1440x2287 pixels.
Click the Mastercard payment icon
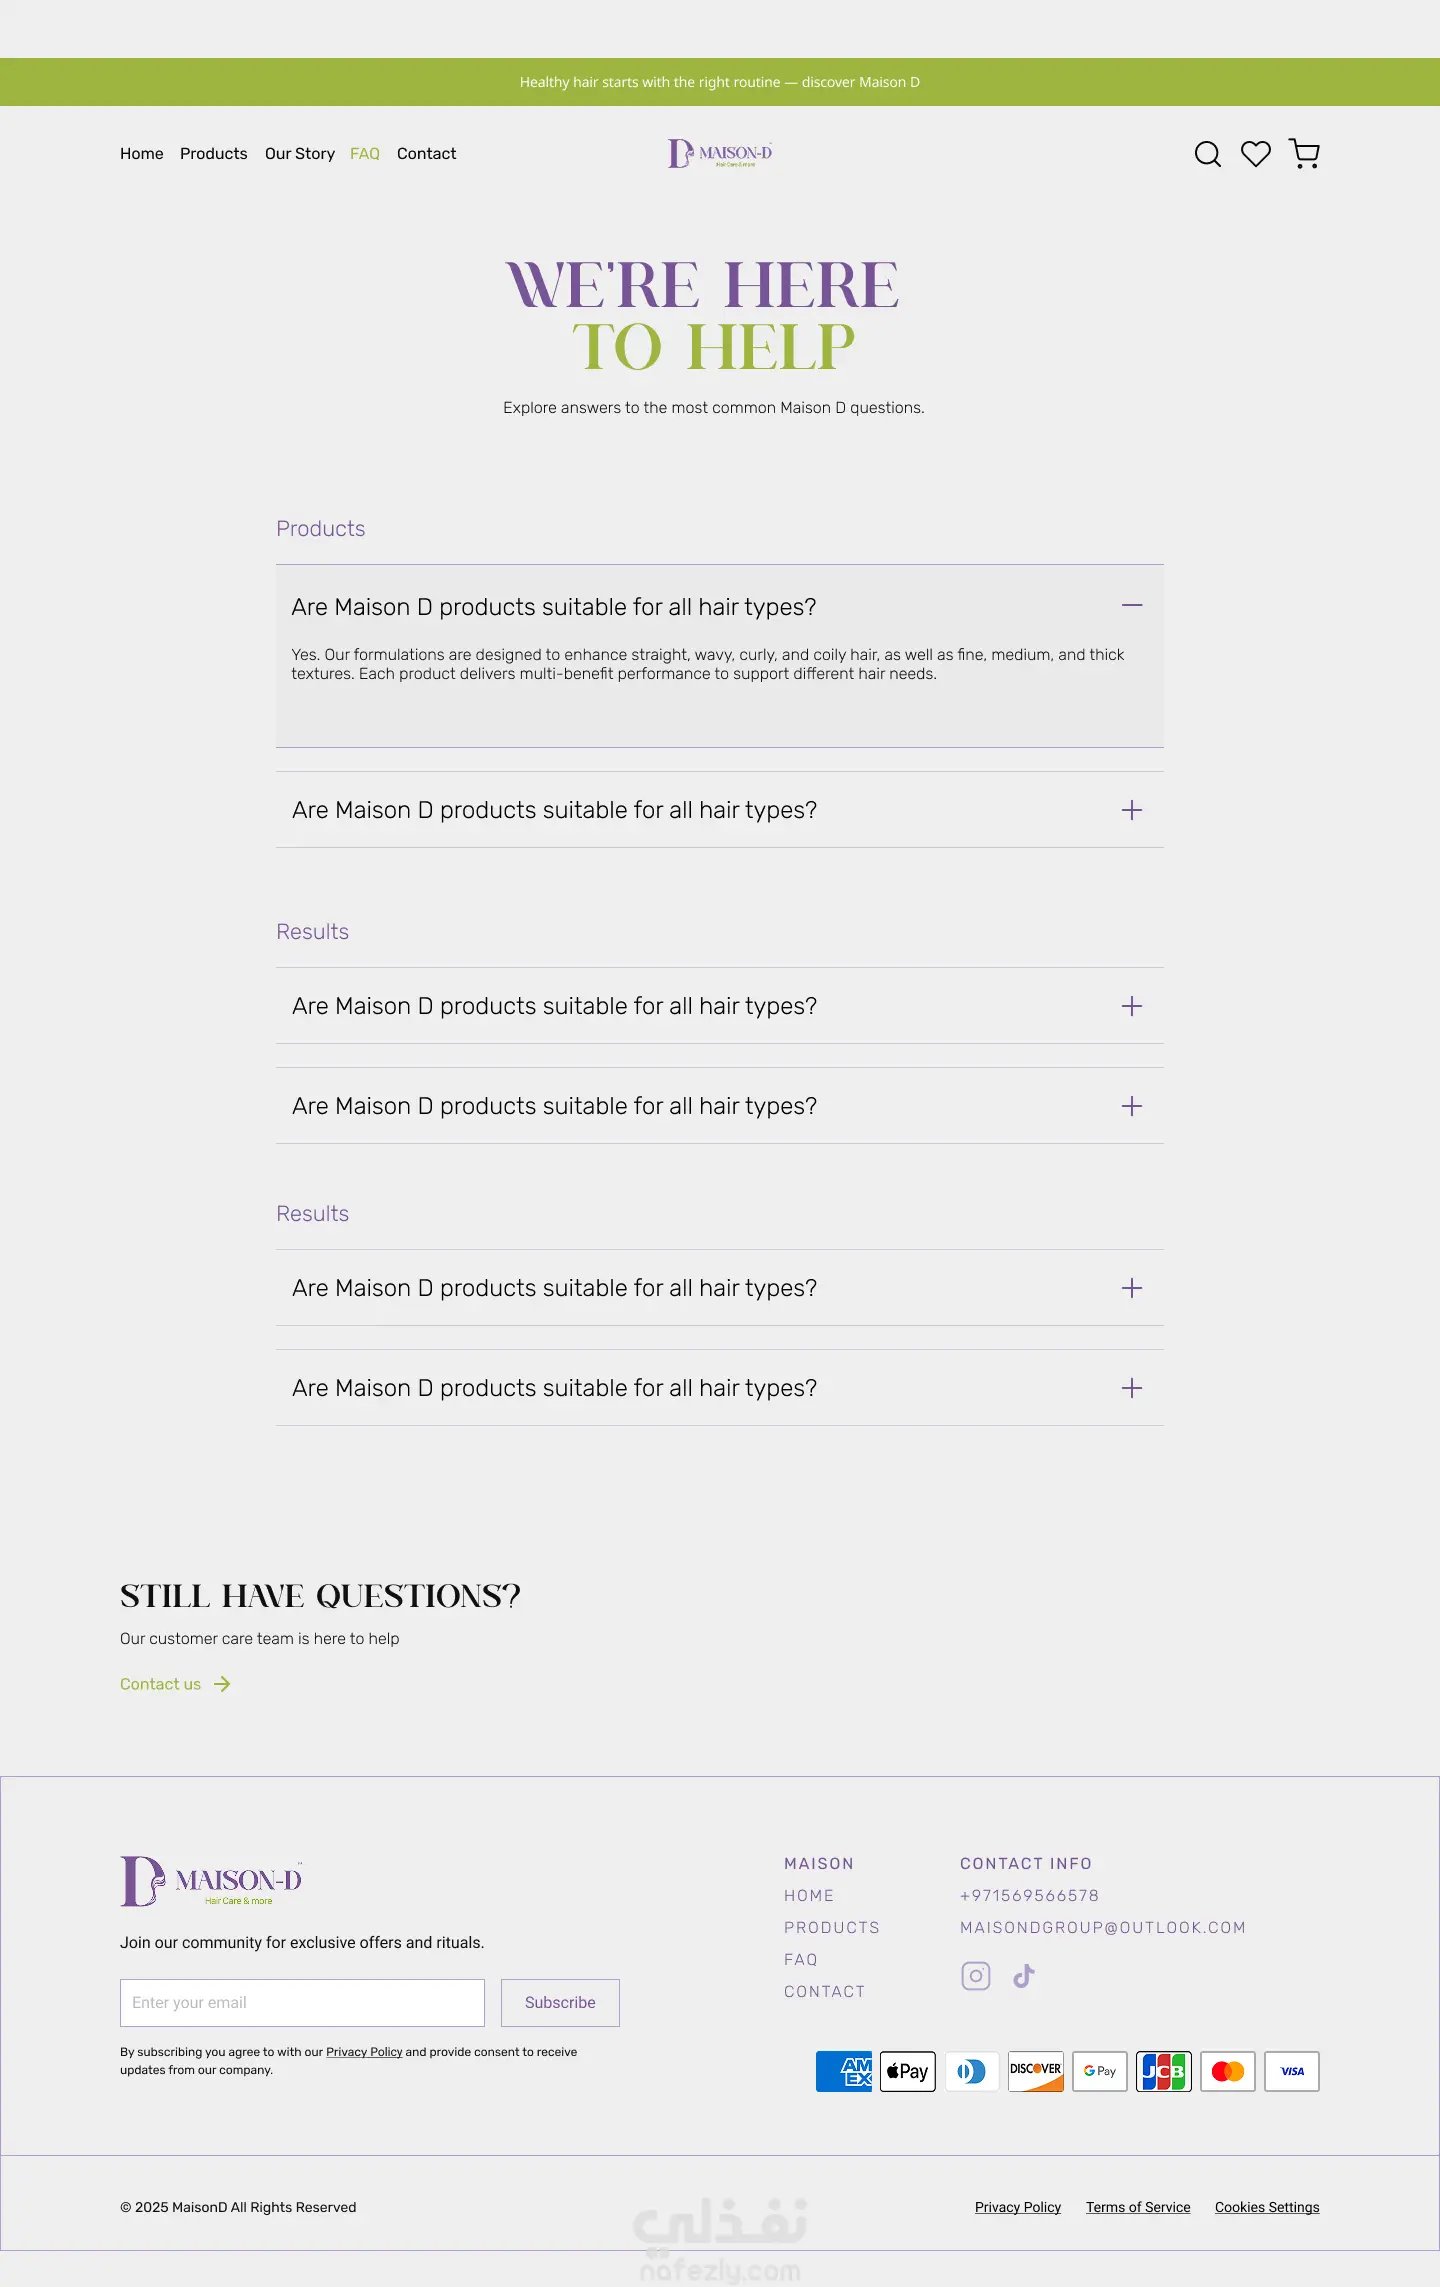[1228, 2071]
